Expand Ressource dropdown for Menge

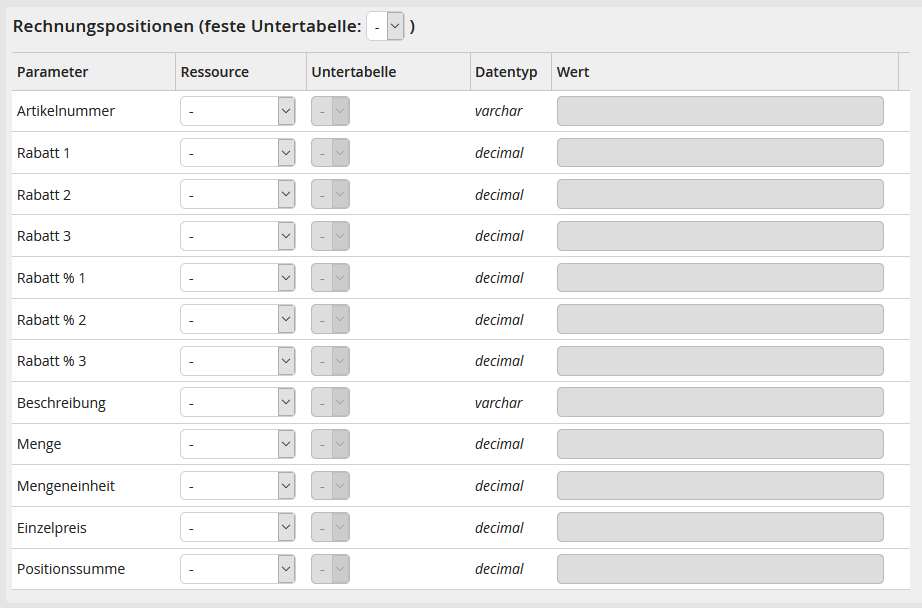point(238,444)
